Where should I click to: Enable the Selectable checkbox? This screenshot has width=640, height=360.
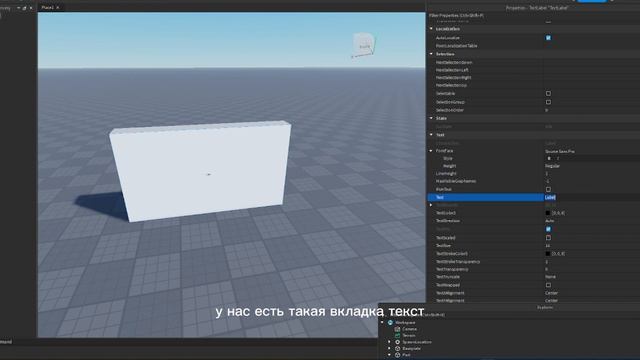(x=548, y=93)
